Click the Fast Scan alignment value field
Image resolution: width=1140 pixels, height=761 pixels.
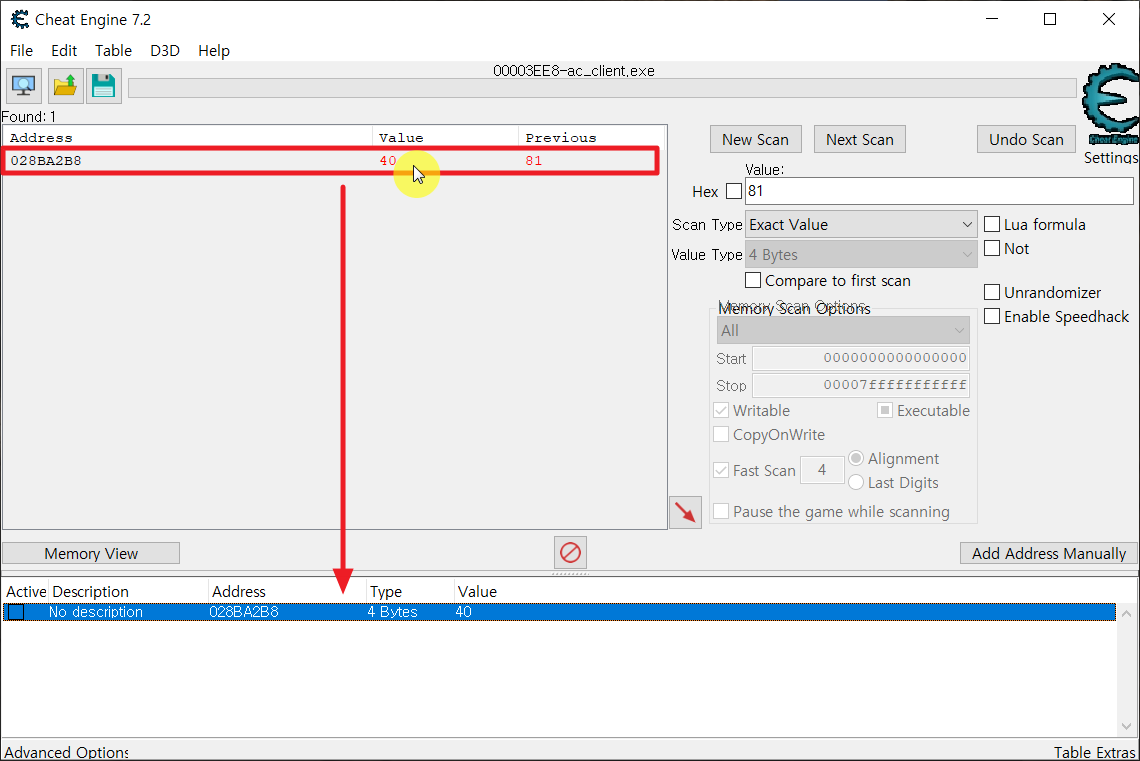click(x=822, y=470)
